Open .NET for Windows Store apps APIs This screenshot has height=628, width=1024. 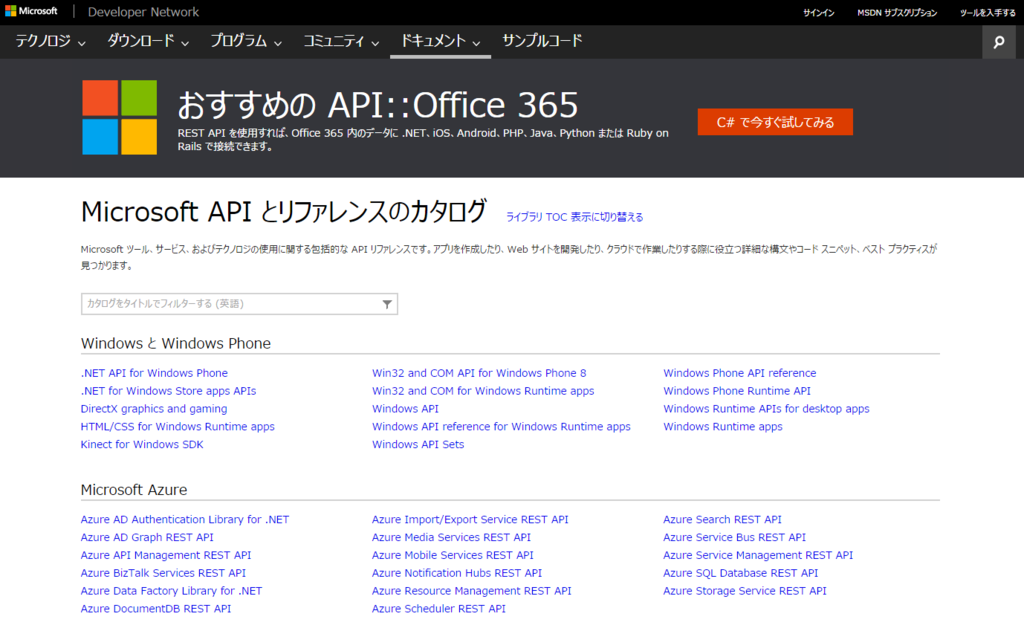coord(168,390)
